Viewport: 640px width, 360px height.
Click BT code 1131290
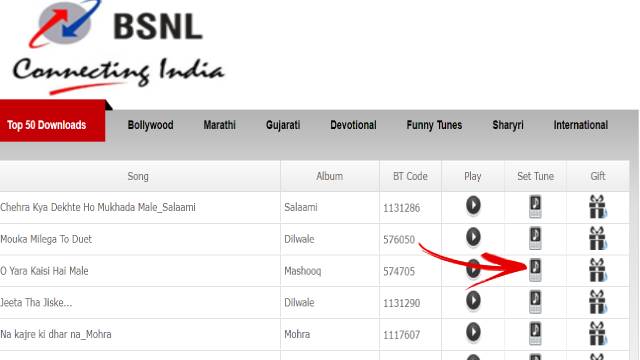coord(402,303)
